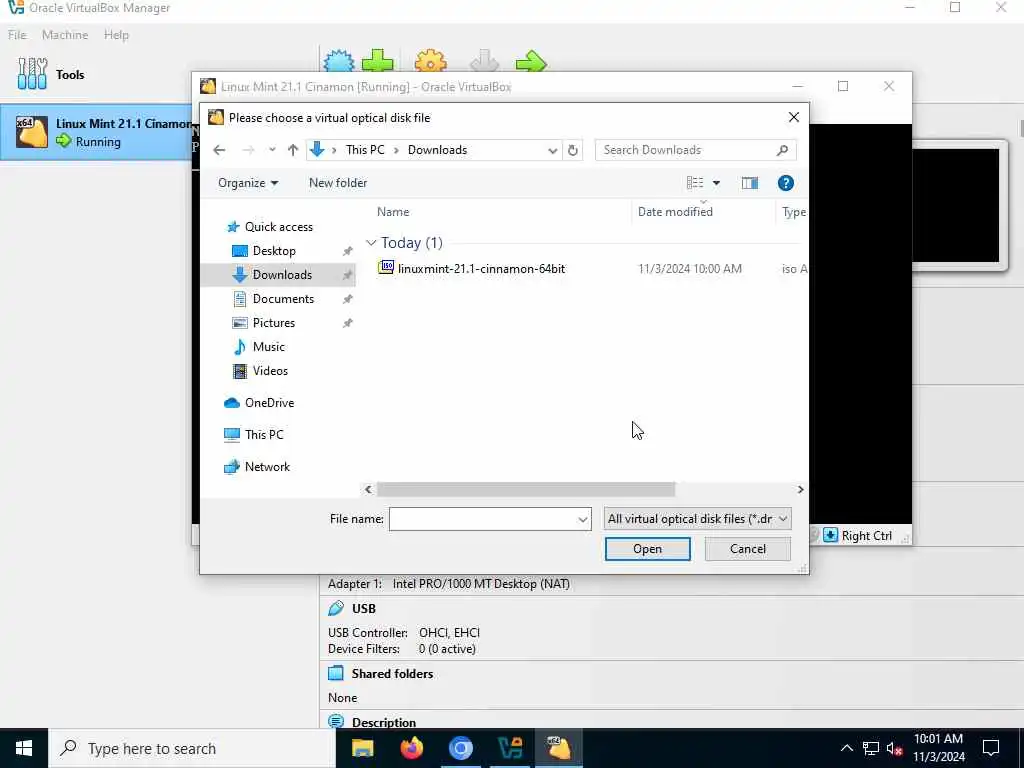Click the USB section heading in details
The height and width of the screenshot is (768, 1024).
tap(363, 609)
